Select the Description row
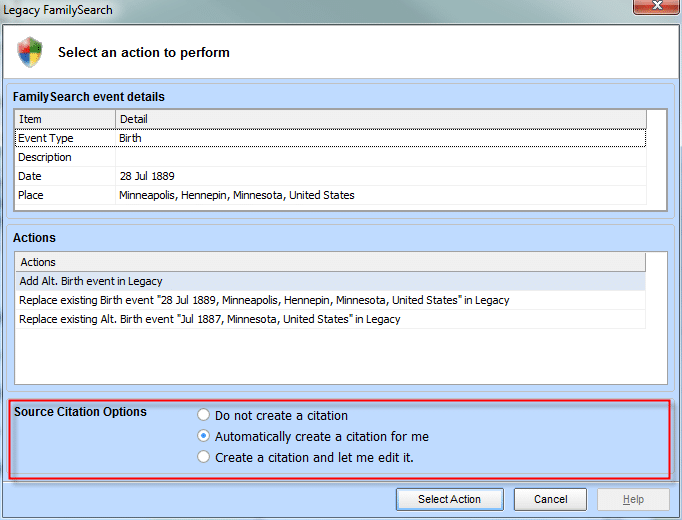 point(331,157)
